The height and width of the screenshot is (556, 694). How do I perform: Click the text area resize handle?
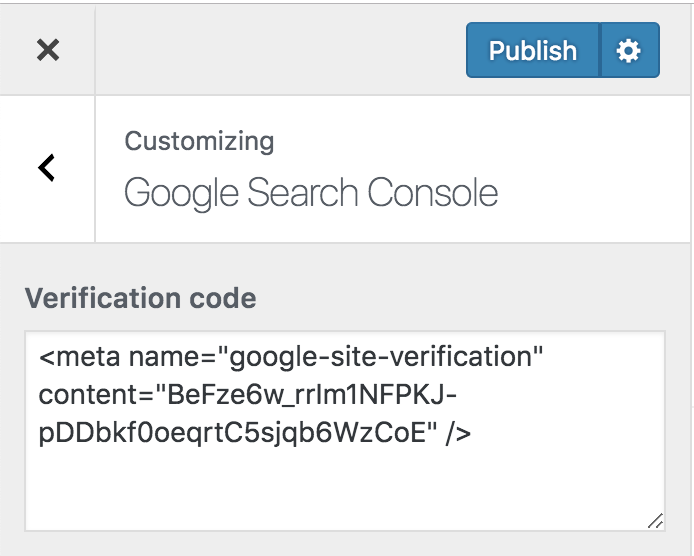pos(655,520)
